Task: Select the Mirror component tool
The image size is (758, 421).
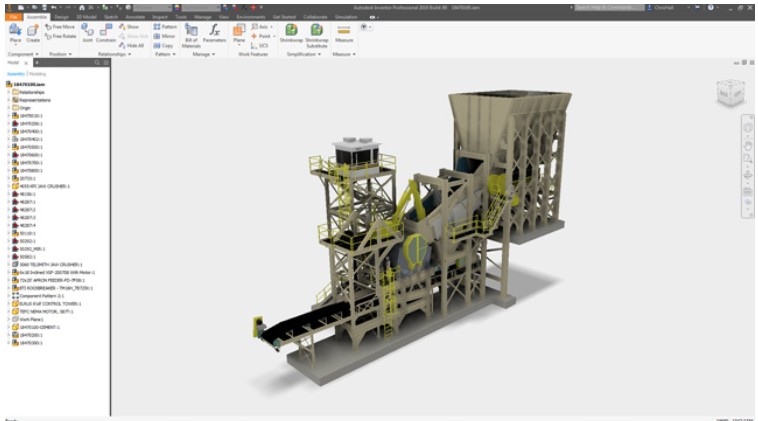Action: 164,36
